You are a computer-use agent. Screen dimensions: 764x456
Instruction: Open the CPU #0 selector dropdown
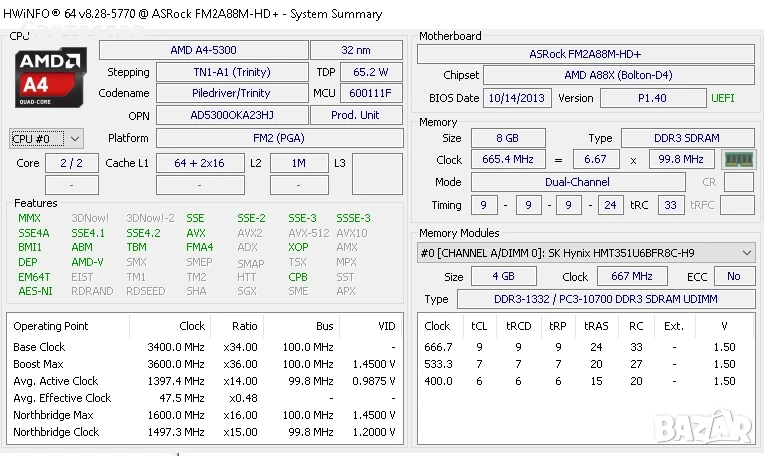click(46, 139)
